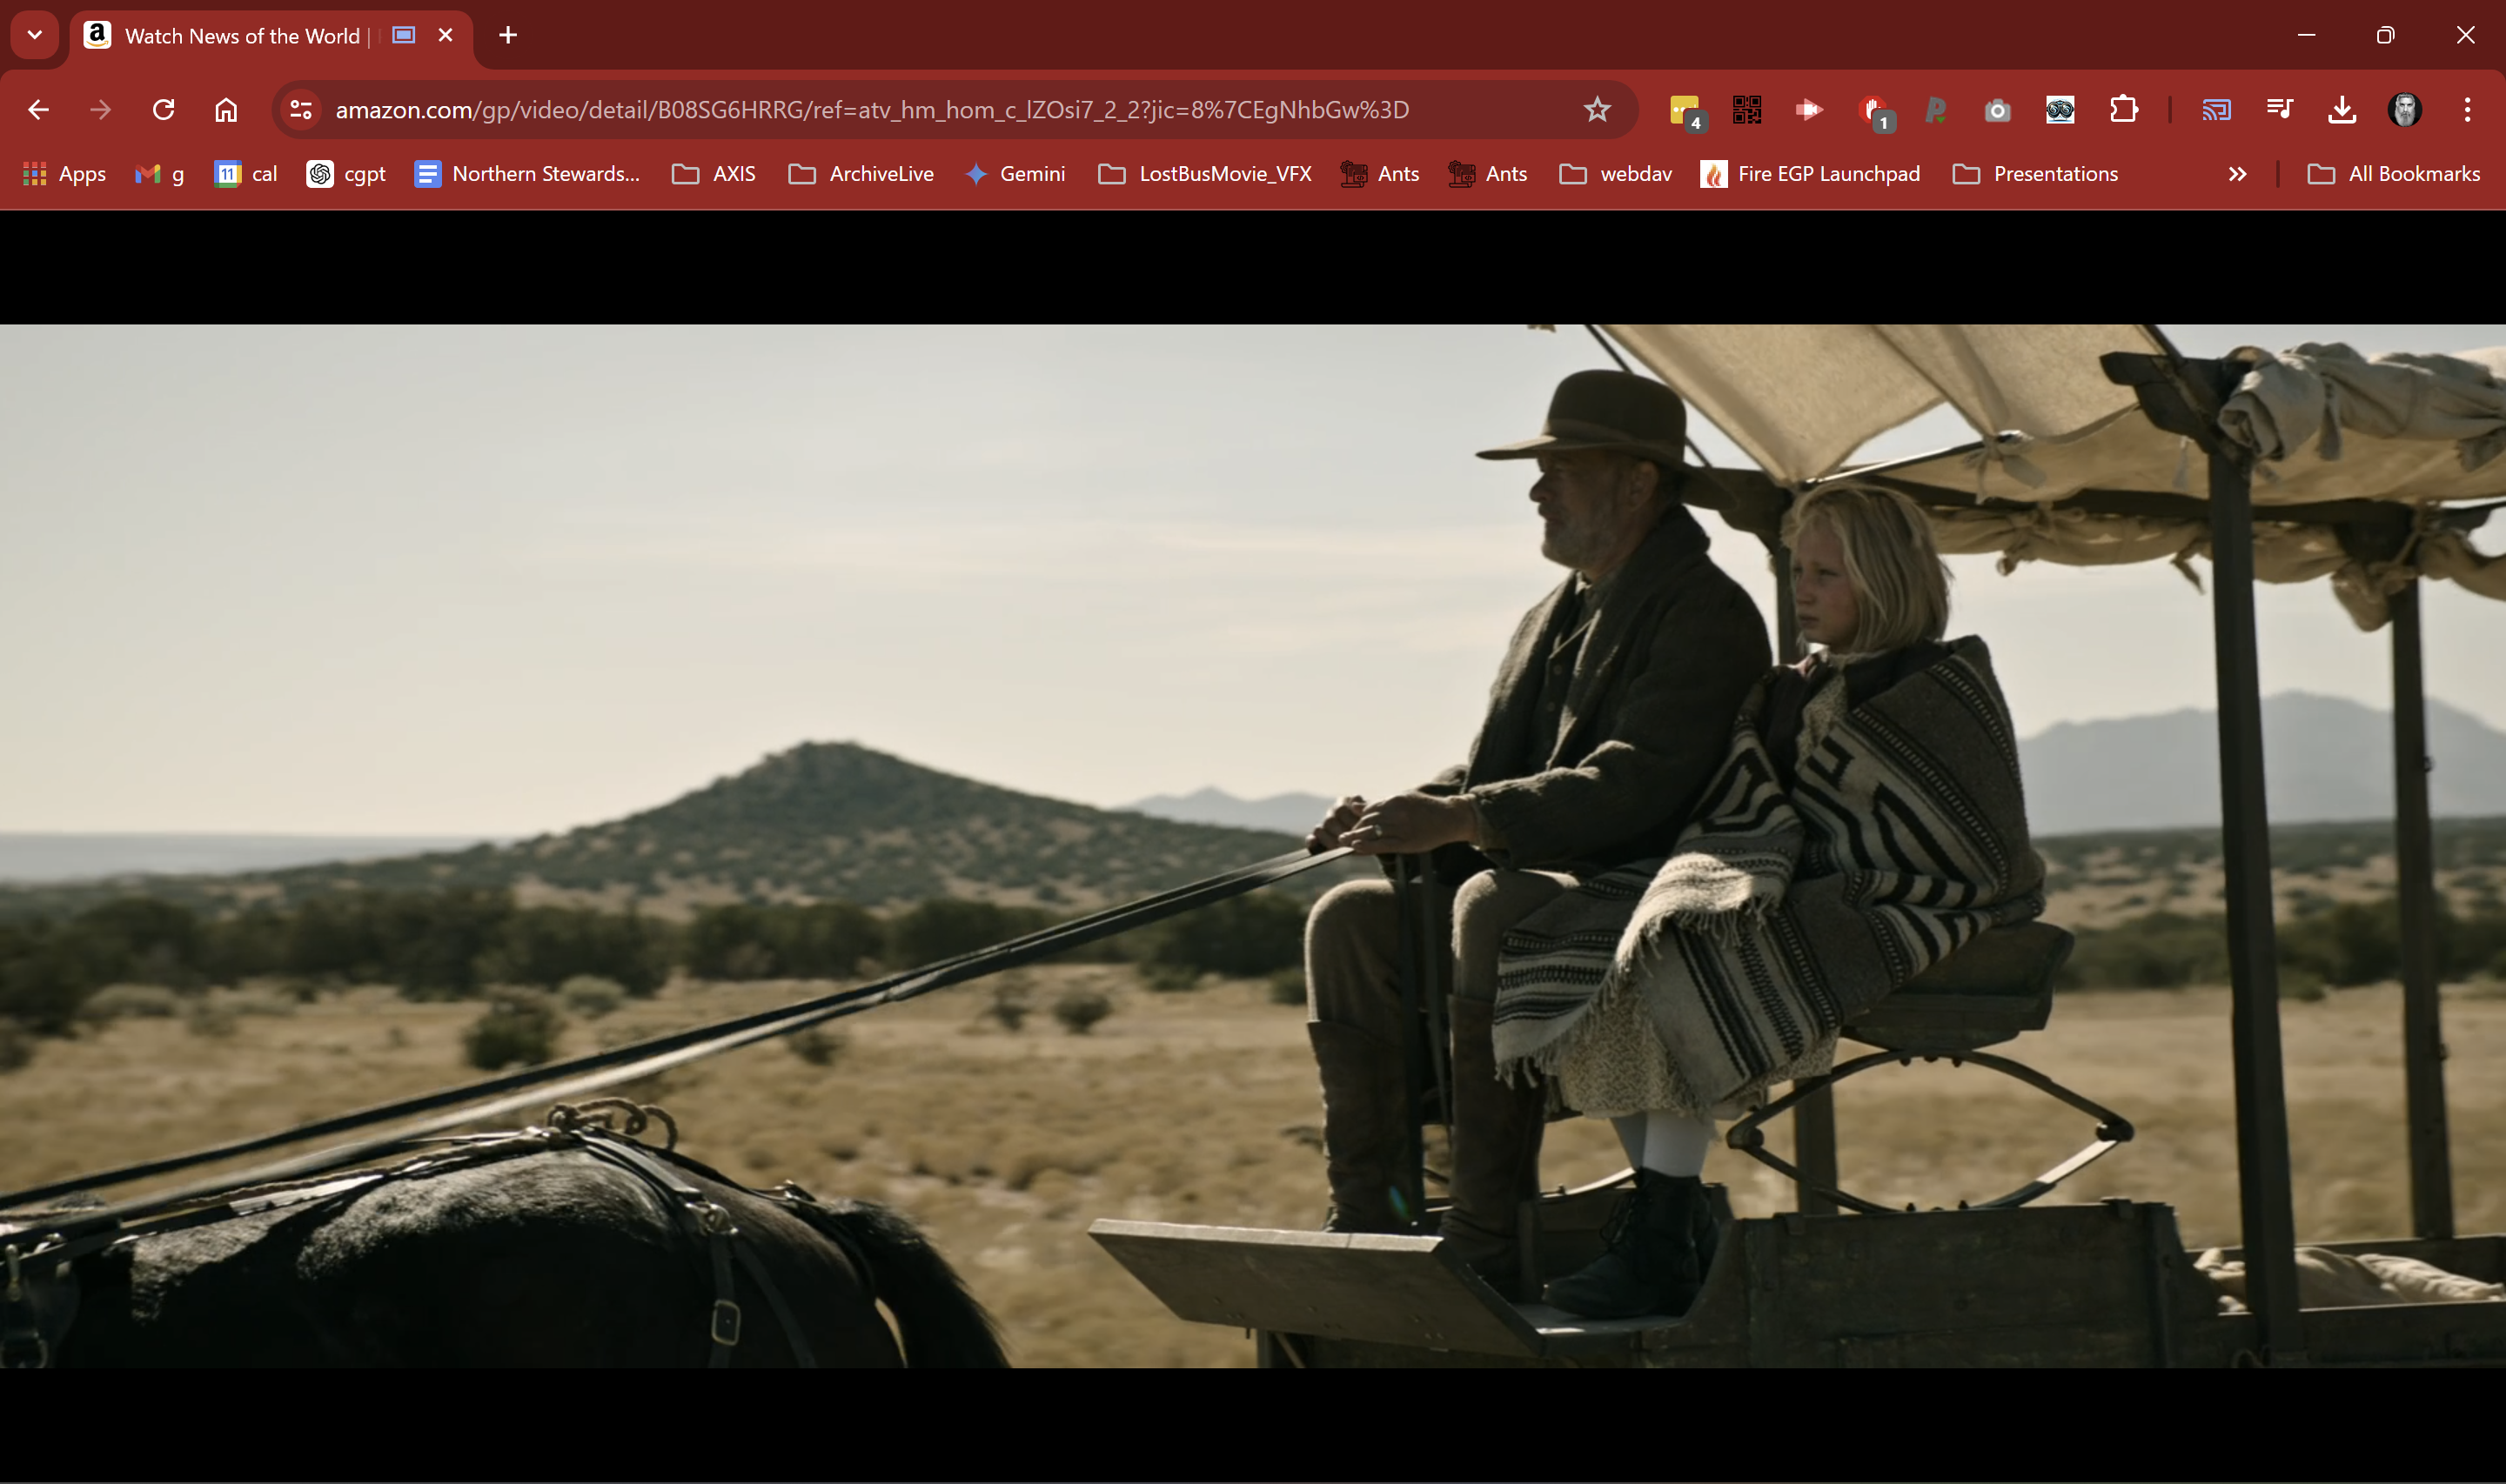Close the Watch News of the World tab

pos(446,35)
